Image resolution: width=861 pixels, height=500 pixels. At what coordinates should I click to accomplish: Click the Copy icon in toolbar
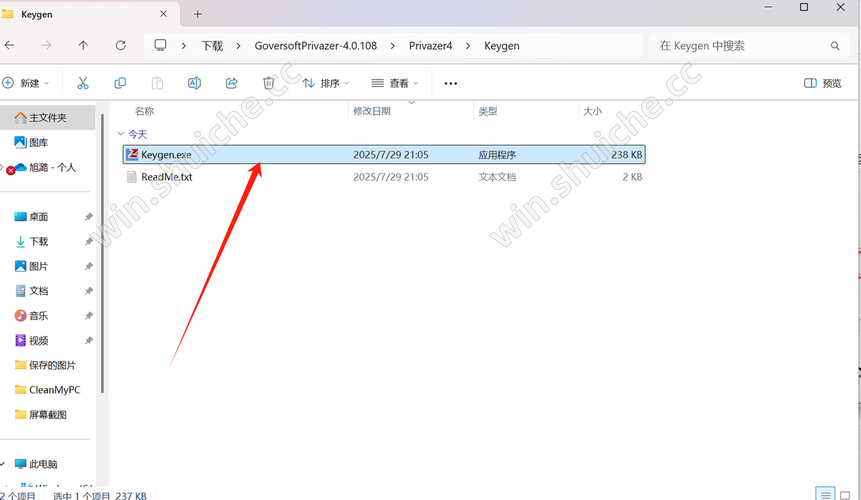120,83
